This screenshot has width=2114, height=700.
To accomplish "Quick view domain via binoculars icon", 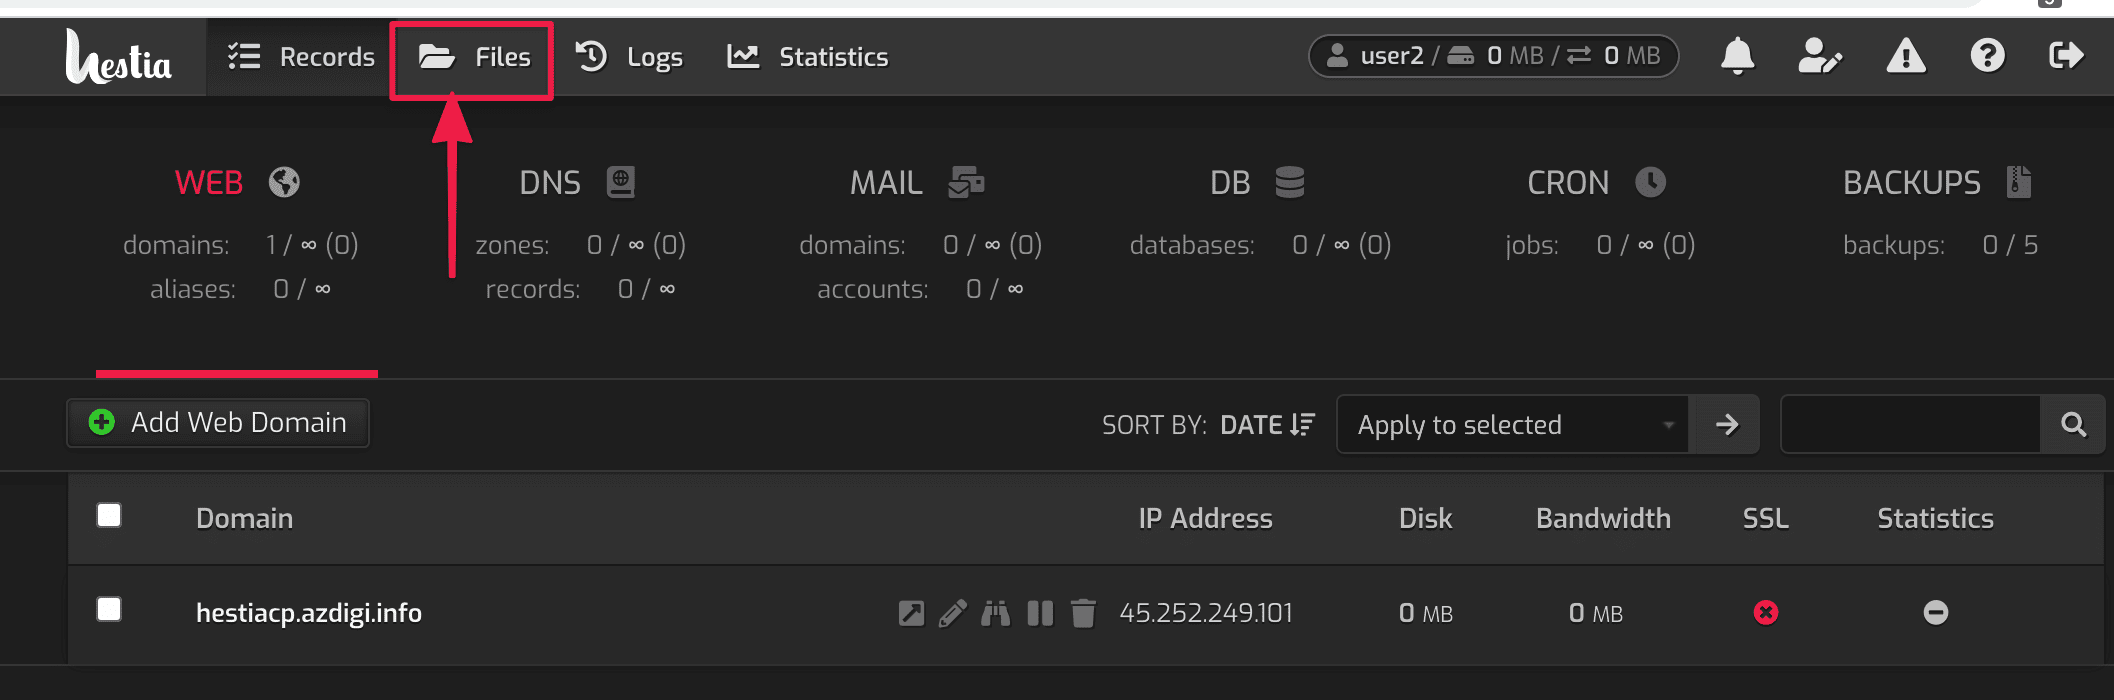I will [996, 613].
